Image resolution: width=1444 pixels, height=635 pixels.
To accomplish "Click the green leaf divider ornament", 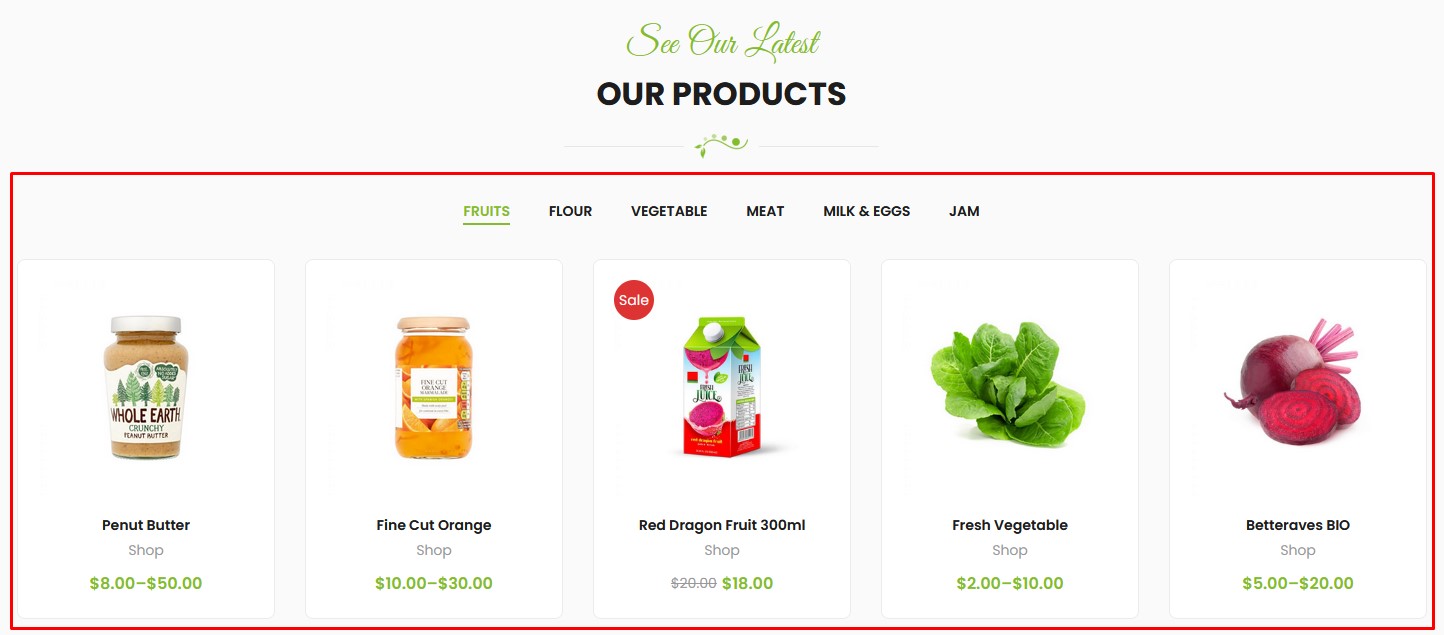I will point(721,146).
